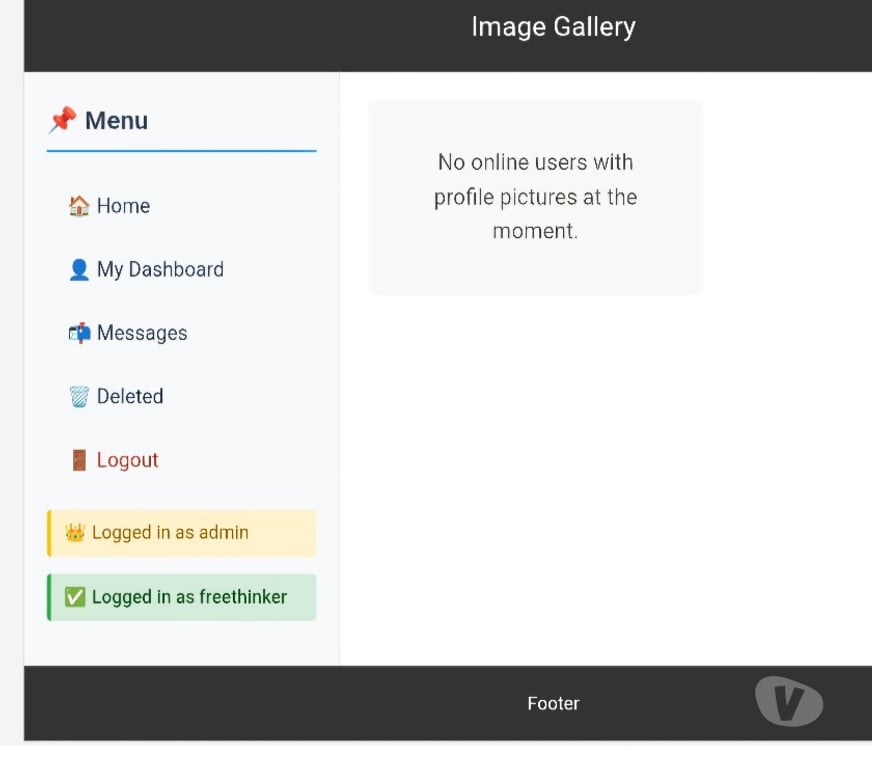The image size is (872, 768).
Task: Open the Messages text link
Action: [142, 333]
